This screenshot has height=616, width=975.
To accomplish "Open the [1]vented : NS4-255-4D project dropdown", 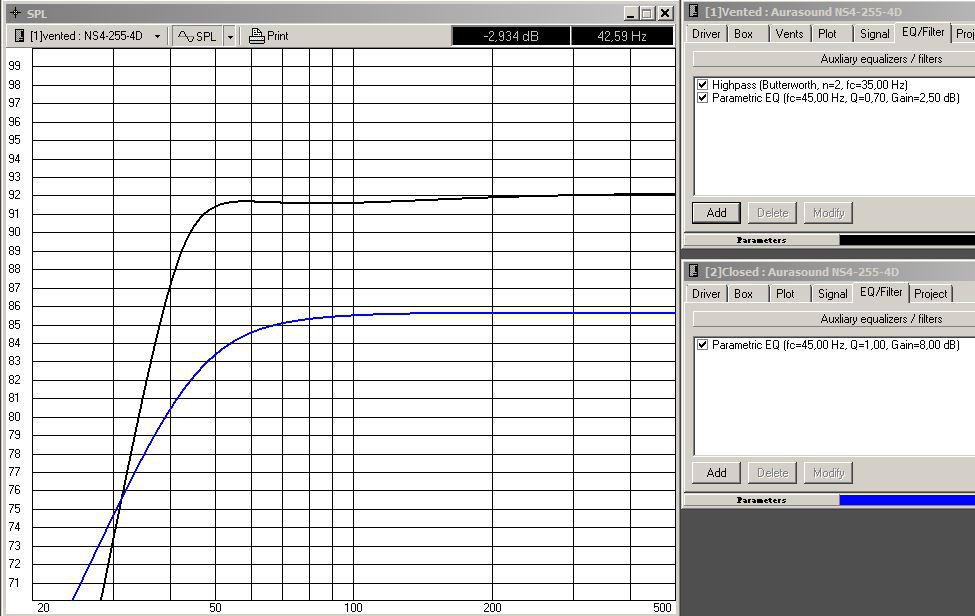I will (157, 36).
